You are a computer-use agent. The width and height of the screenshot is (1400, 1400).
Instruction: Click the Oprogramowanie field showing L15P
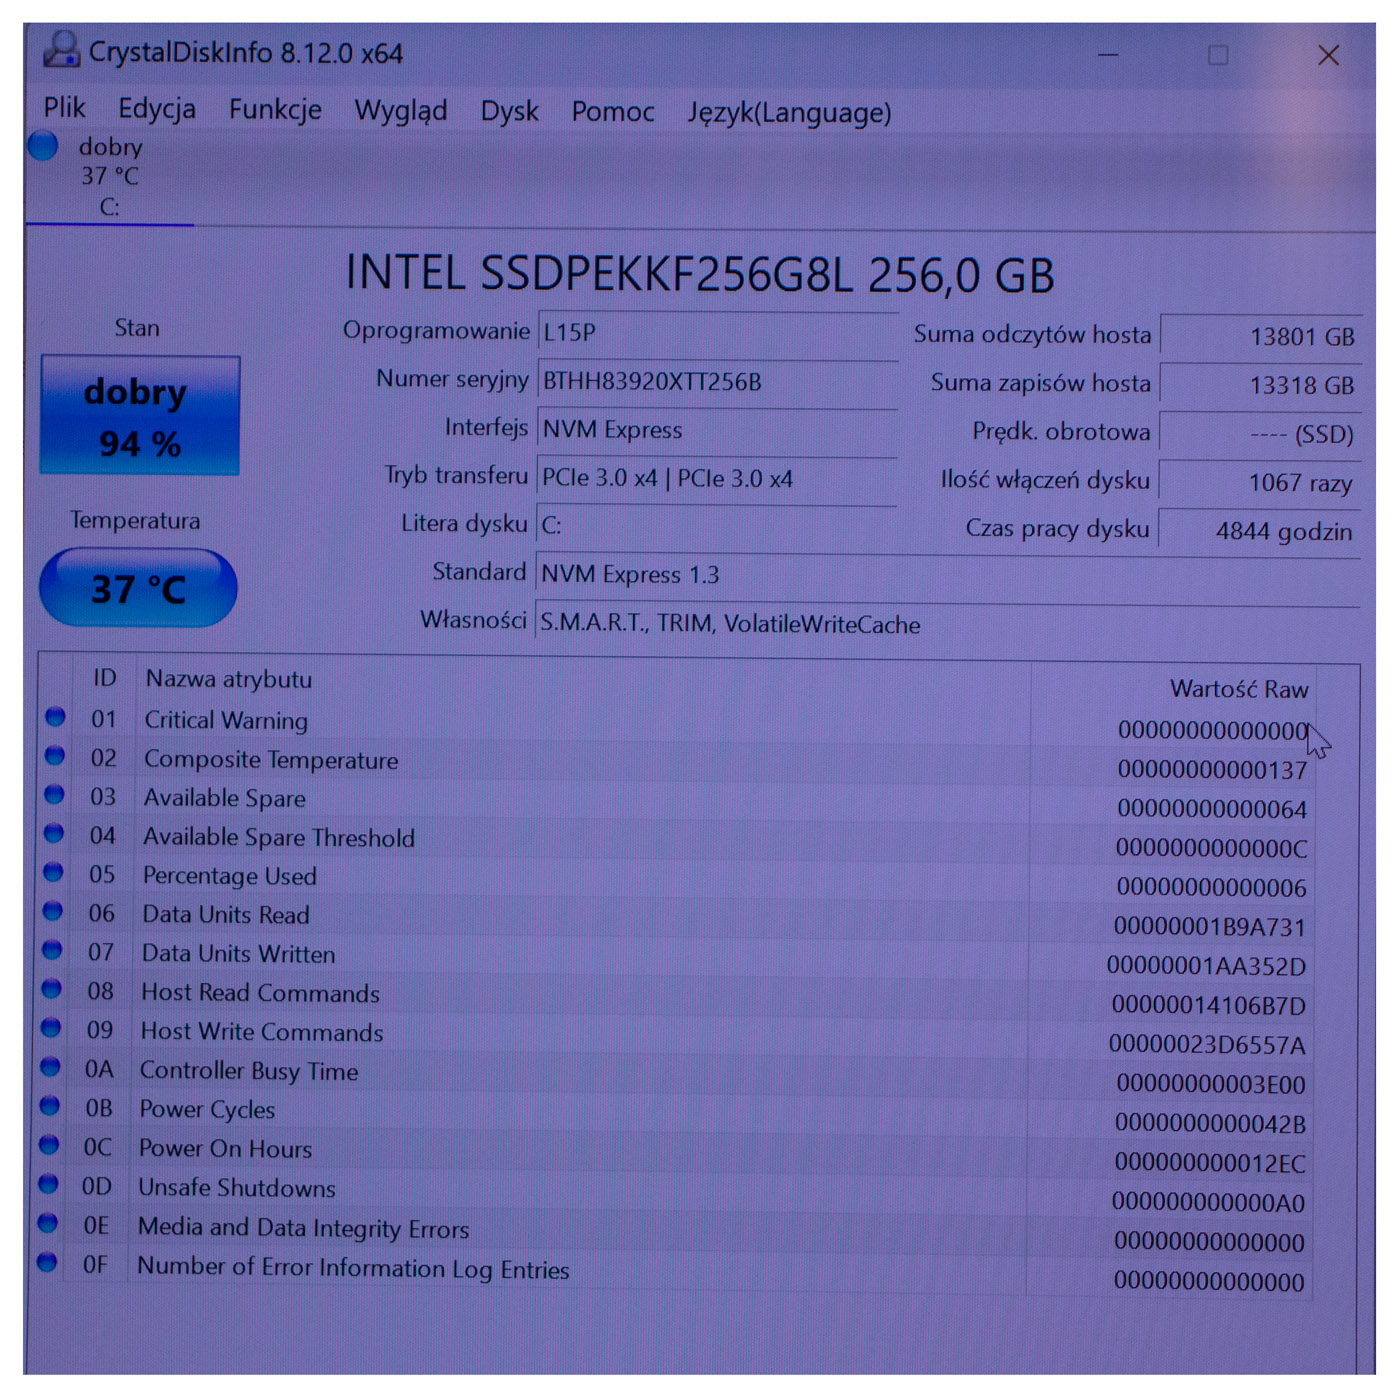tap(718, 332)
